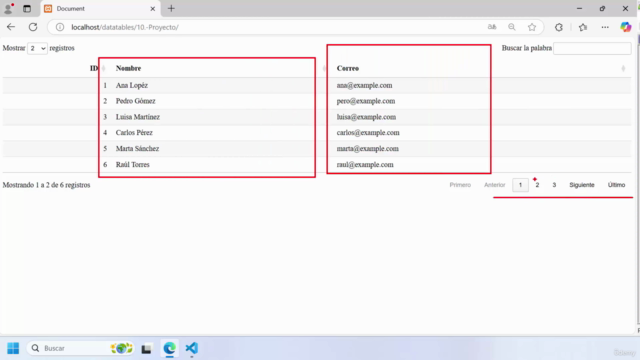Open the favorites list icon
Screen dimensions: 640x360
[583, 27]
